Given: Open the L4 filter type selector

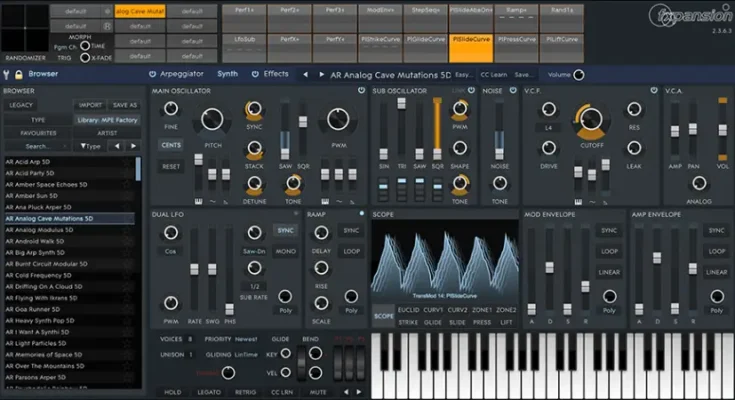Looking at the screenshot, I should [x=547, y=129].
